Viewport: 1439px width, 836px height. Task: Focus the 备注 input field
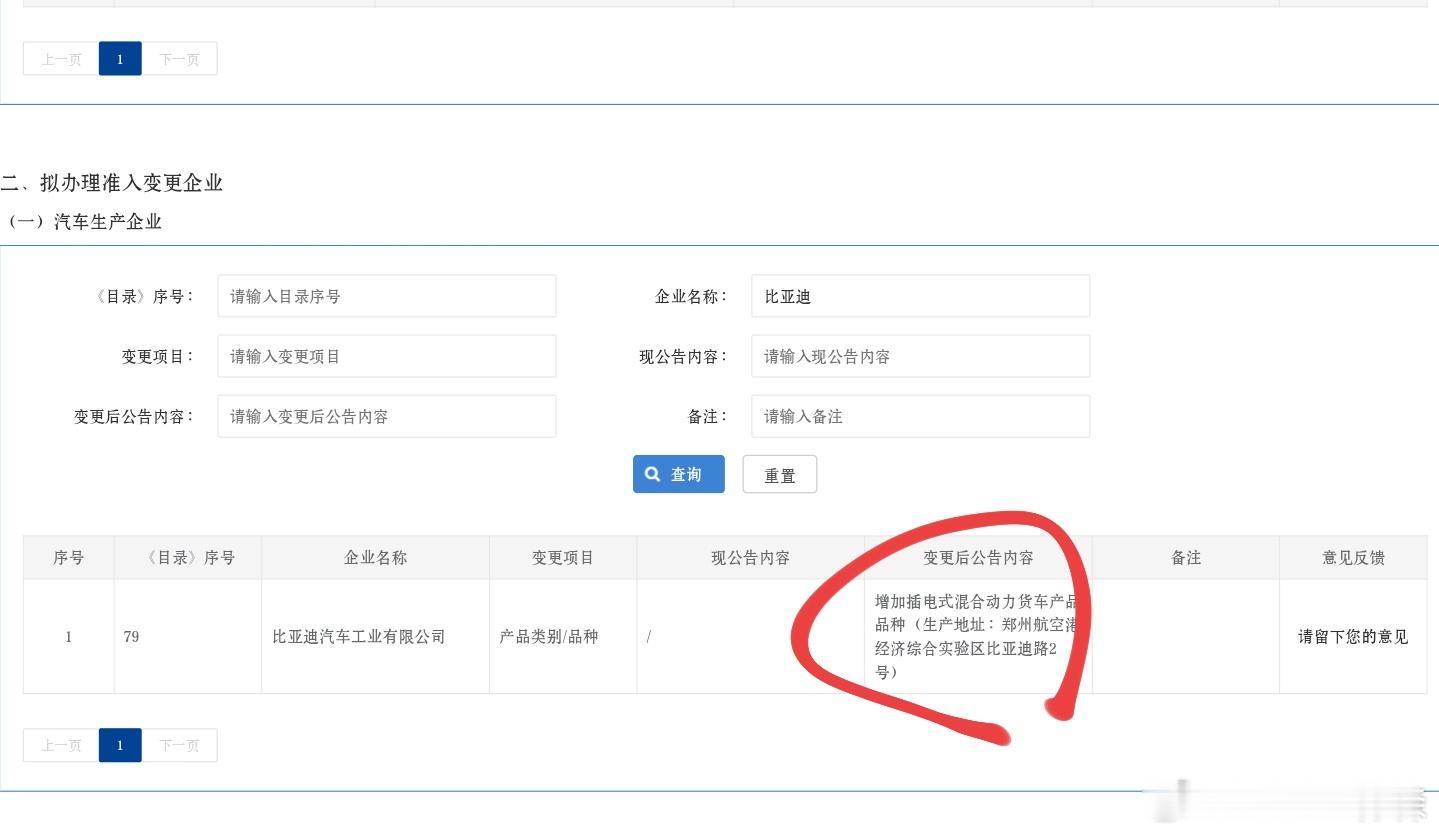[920, 416]
